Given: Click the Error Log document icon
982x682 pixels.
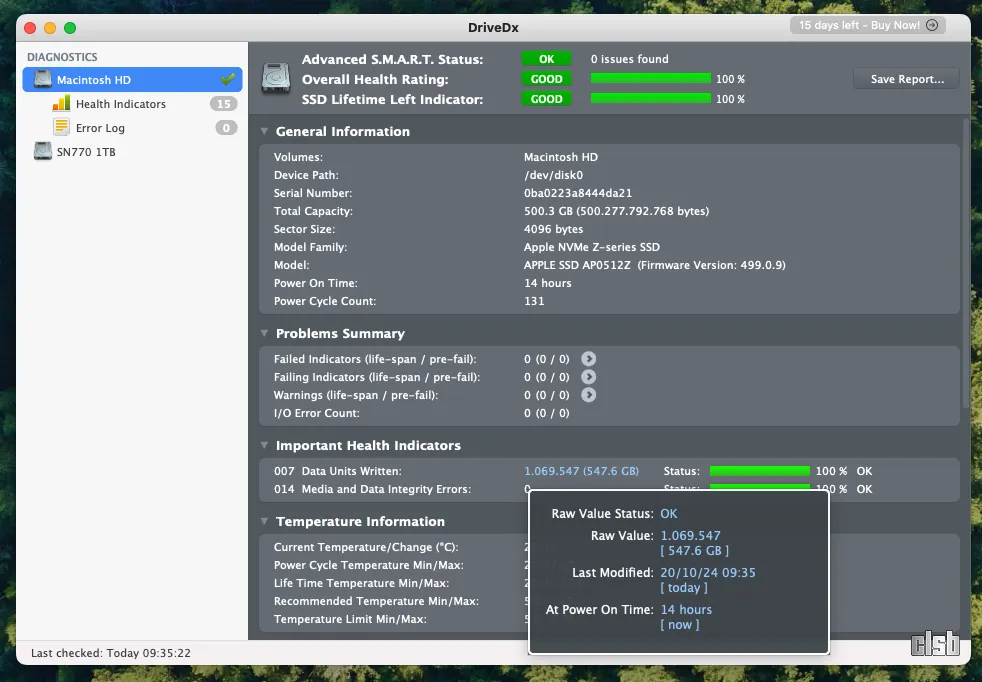Looking at the screenshot, I should click(61, 128).
